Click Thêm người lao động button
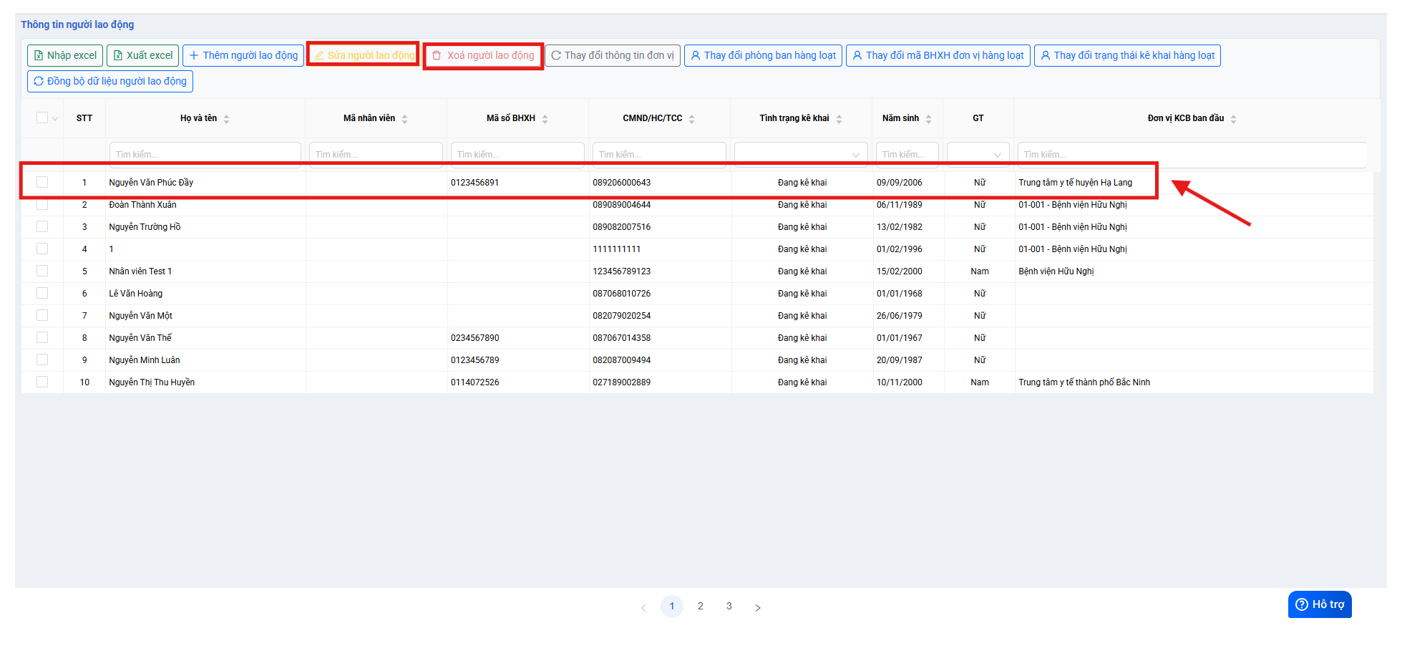 (243, 56)
